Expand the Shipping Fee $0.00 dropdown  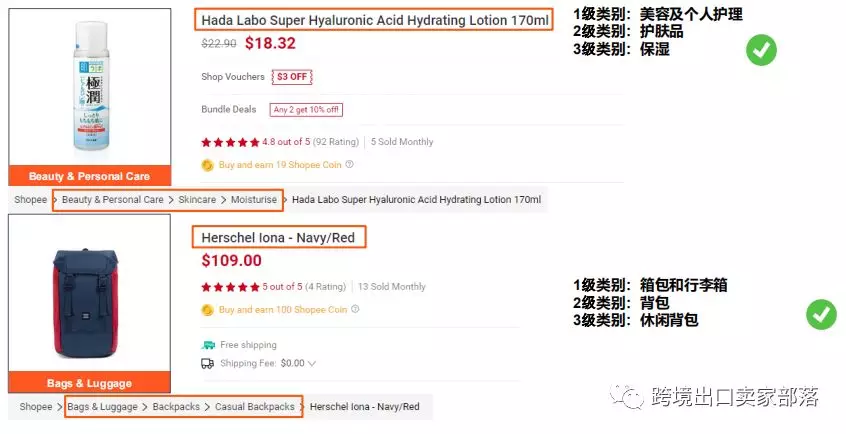[312, 364]
